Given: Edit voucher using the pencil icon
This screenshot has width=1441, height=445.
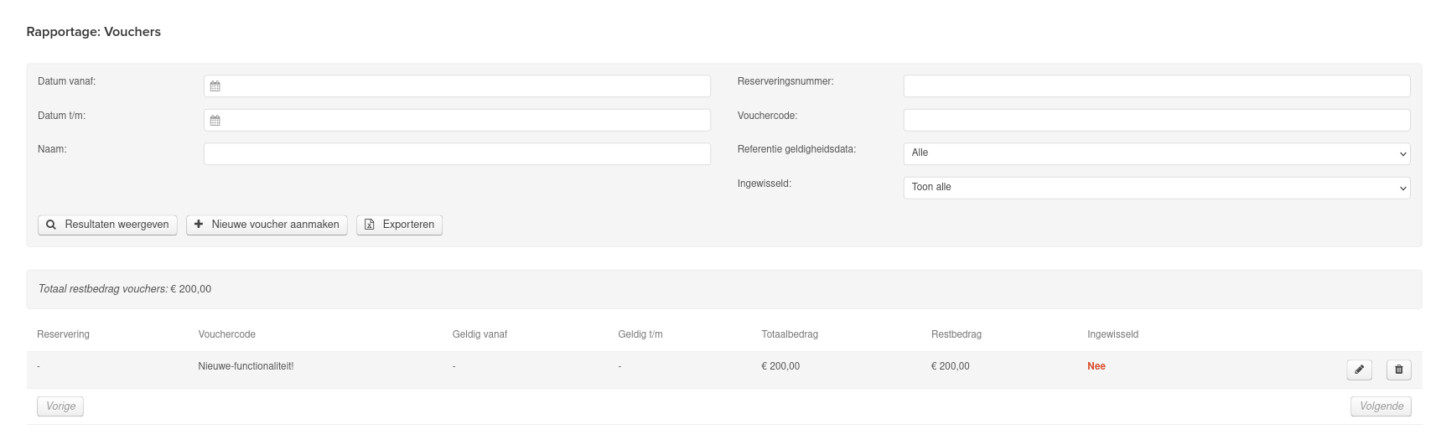Looking at the screenshot, I should click(1359, 370).
